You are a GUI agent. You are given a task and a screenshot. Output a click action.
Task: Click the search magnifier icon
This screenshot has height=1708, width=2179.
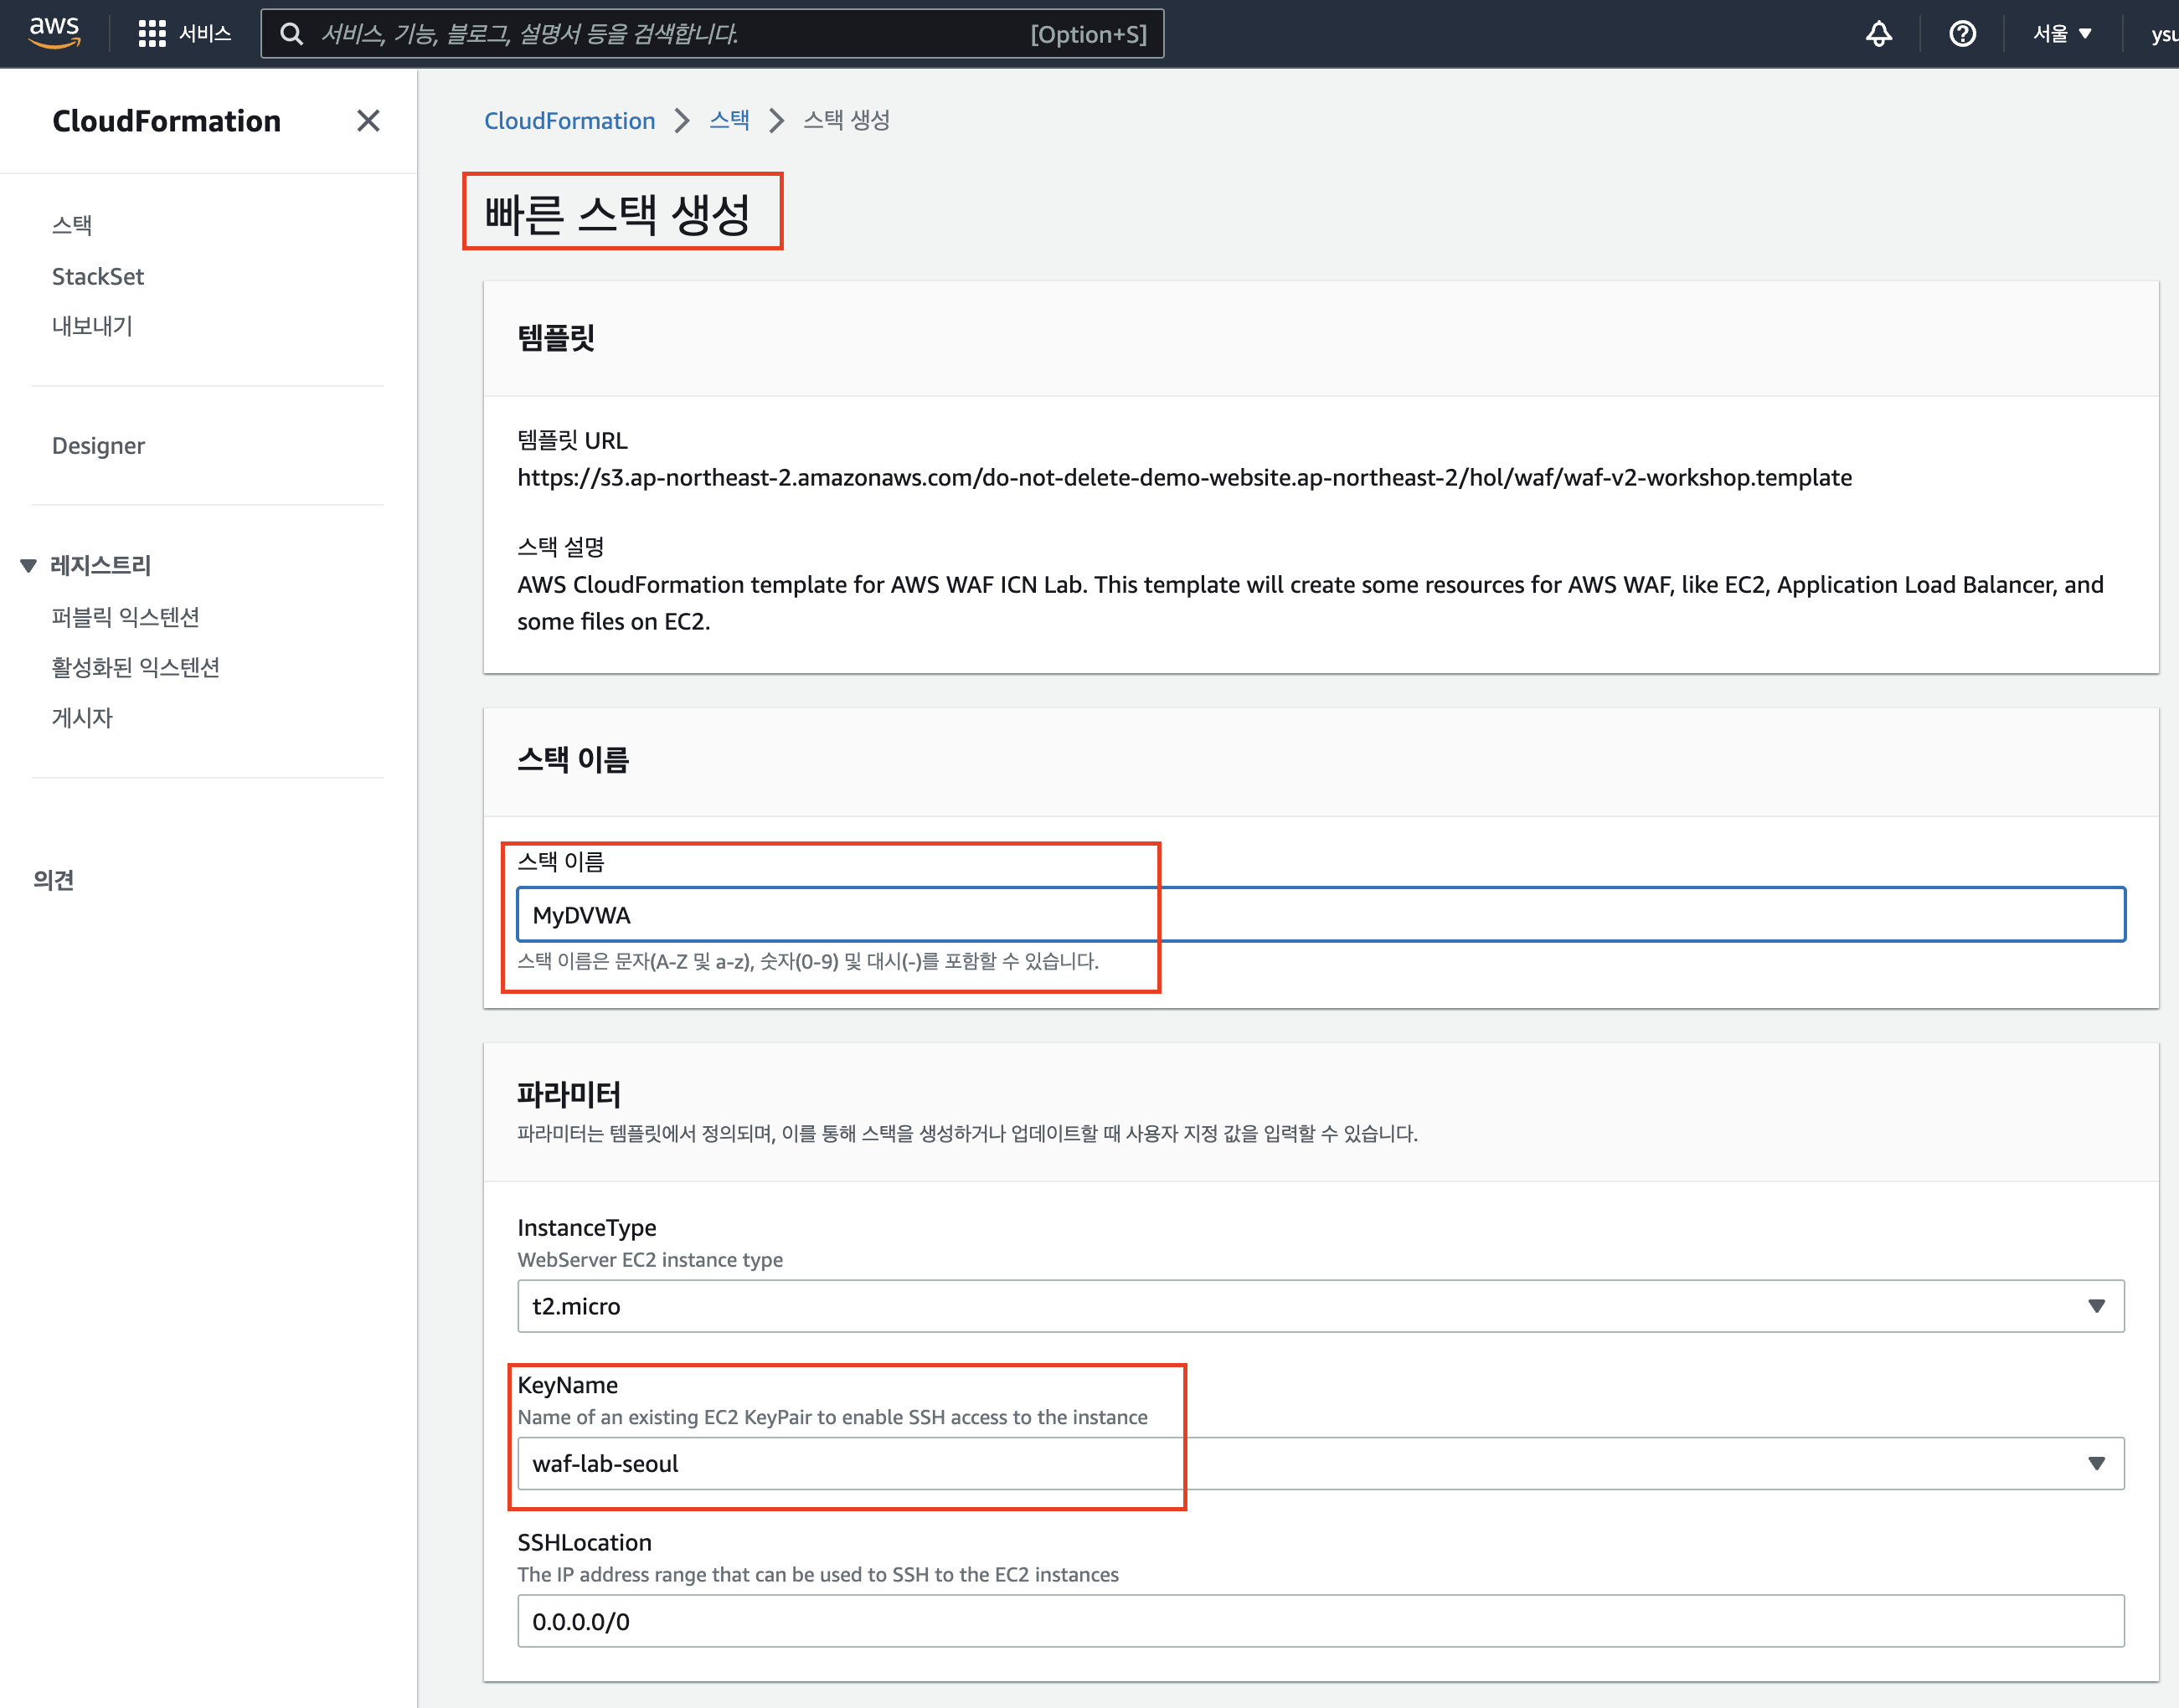coord(291,34)
